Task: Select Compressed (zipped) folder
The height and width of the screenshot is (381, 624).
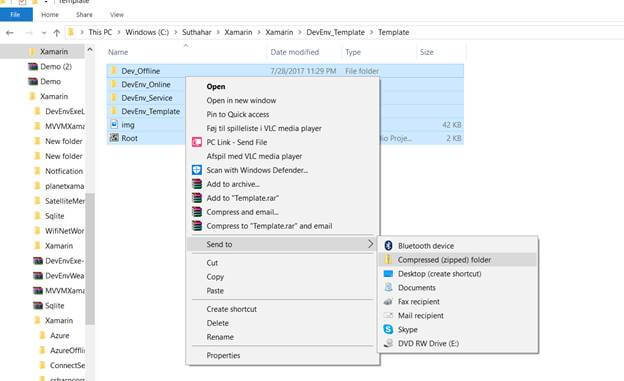Action: tap(458, 260)
